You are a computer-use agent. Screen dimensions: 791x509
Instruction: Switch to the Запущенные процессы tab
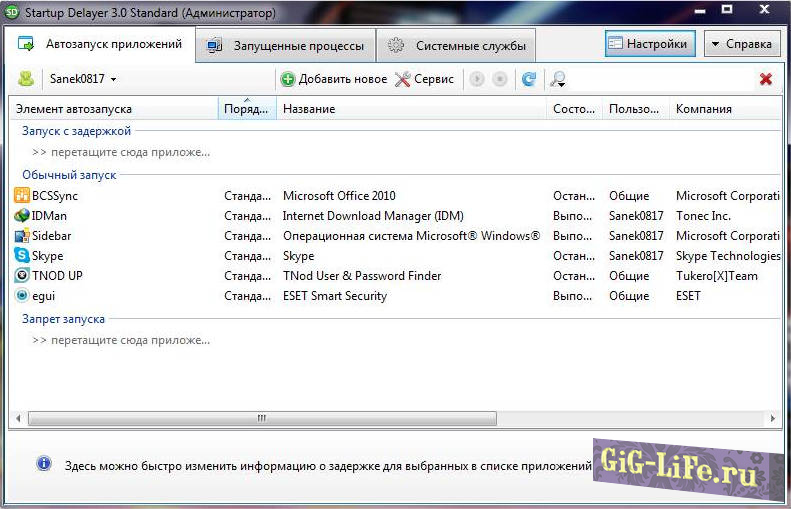285,46
